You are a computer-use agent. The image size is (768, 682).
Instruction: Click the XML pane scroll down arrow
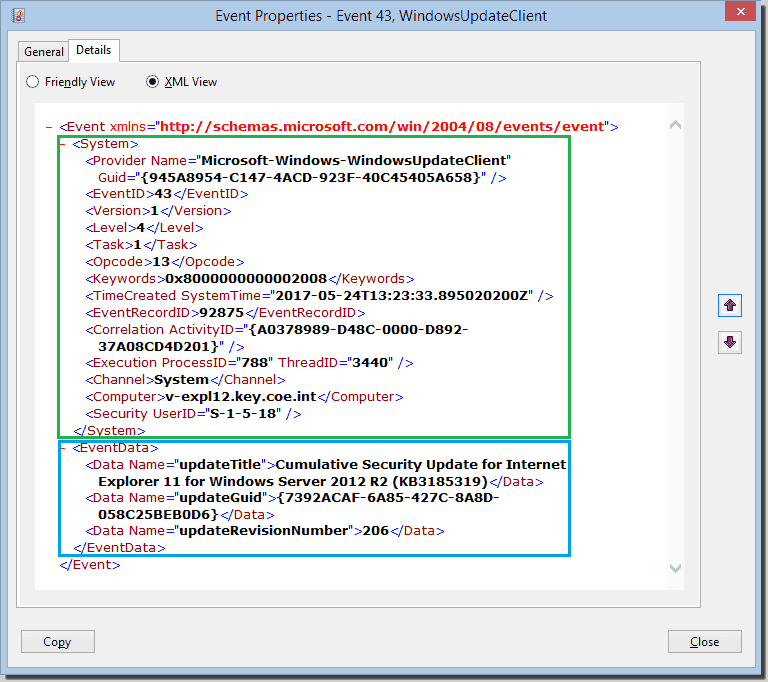pyautogui.click(x=675, y=568)
